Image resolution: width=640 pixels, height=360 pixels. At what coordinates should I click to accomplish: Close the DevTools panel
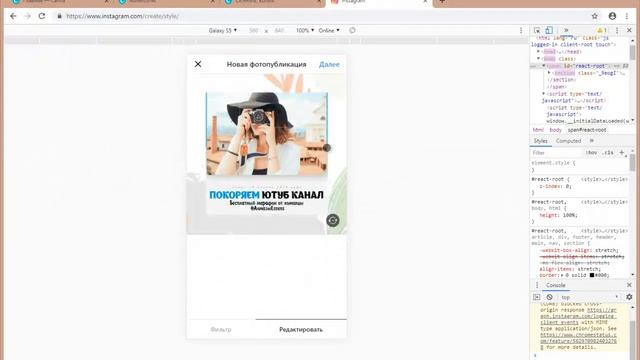pyautogui.click(x=629, y=31)
